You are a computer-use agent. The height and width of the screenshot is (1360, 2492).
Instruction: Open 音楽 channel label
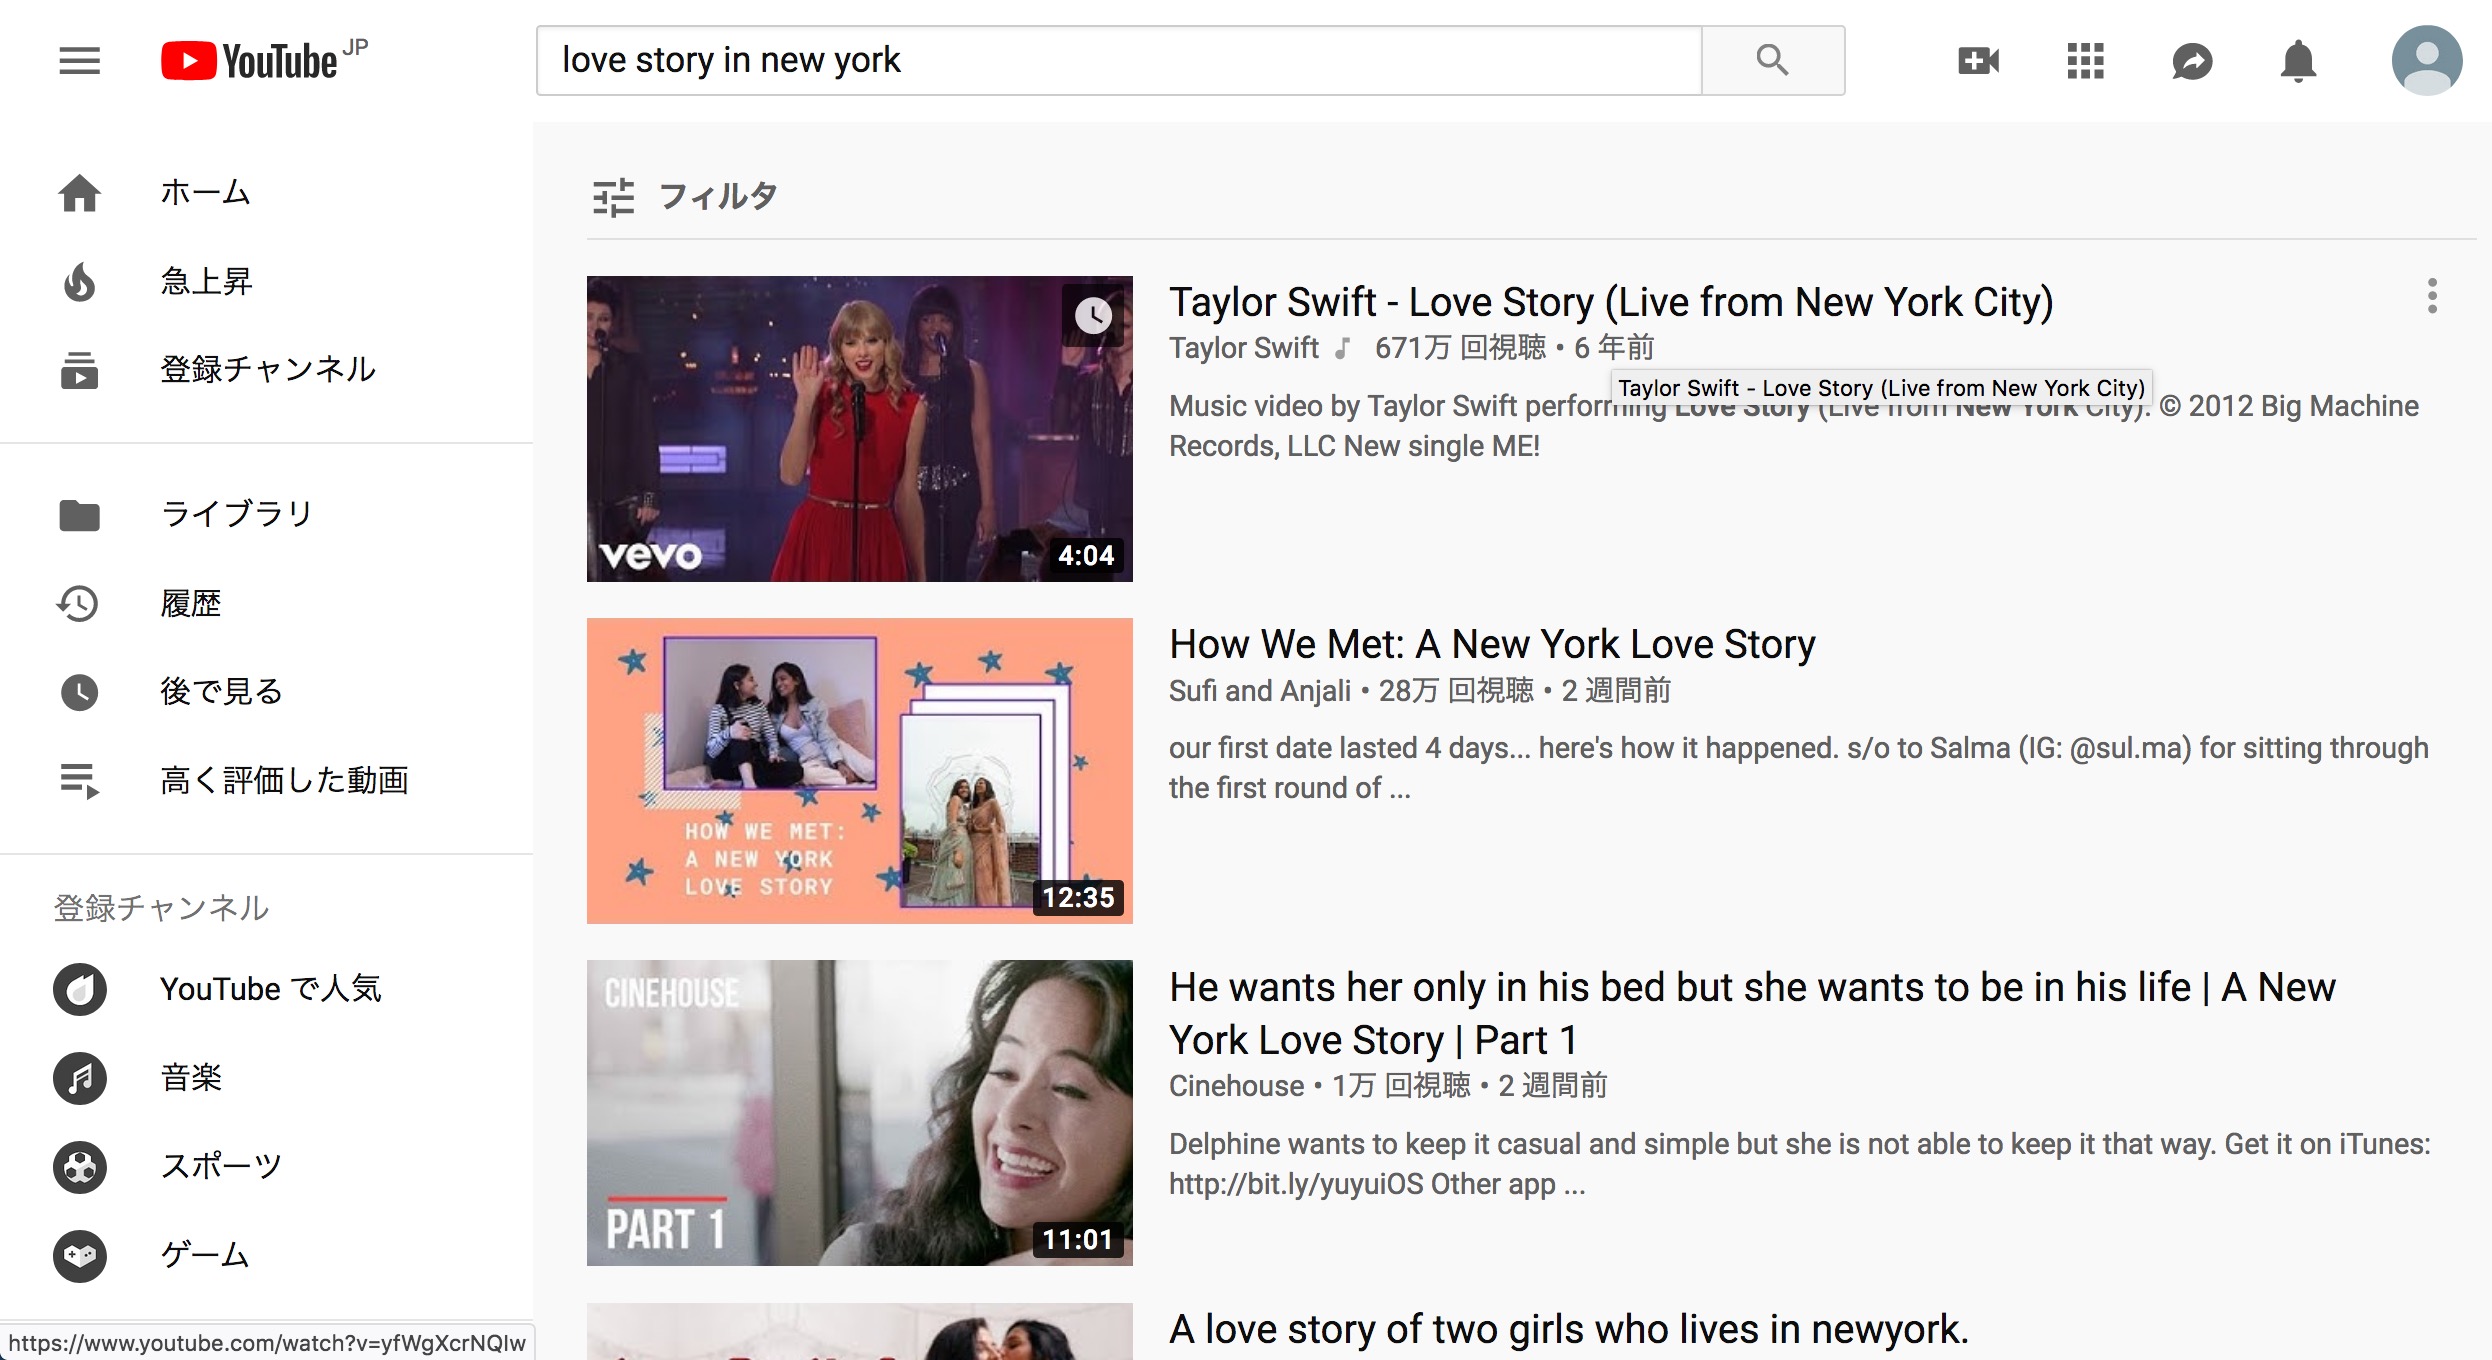pos(191,1078)
